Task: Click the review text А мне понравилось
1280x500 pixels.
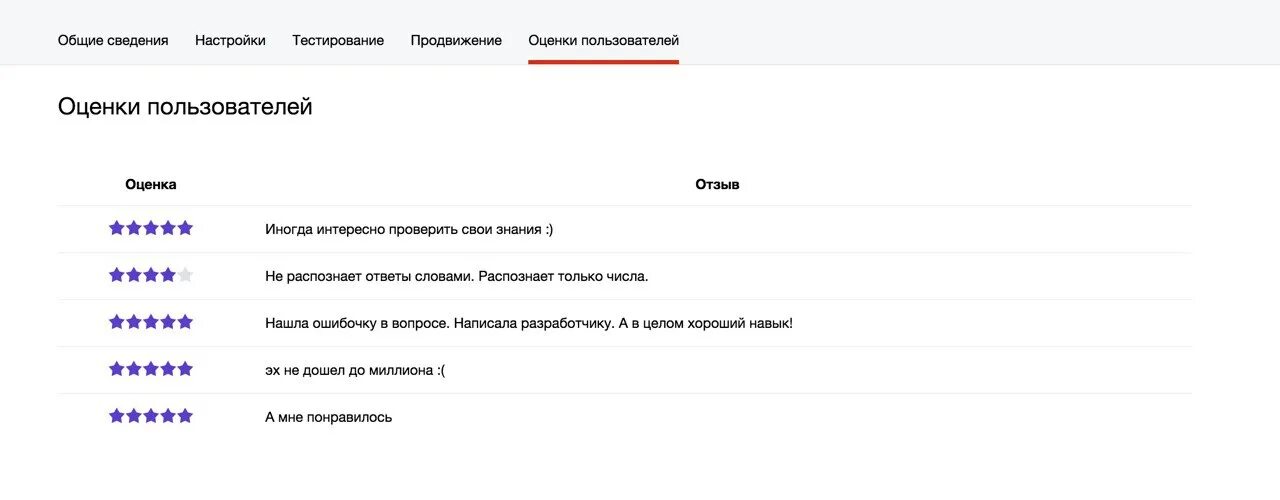Action: point(329,417)
